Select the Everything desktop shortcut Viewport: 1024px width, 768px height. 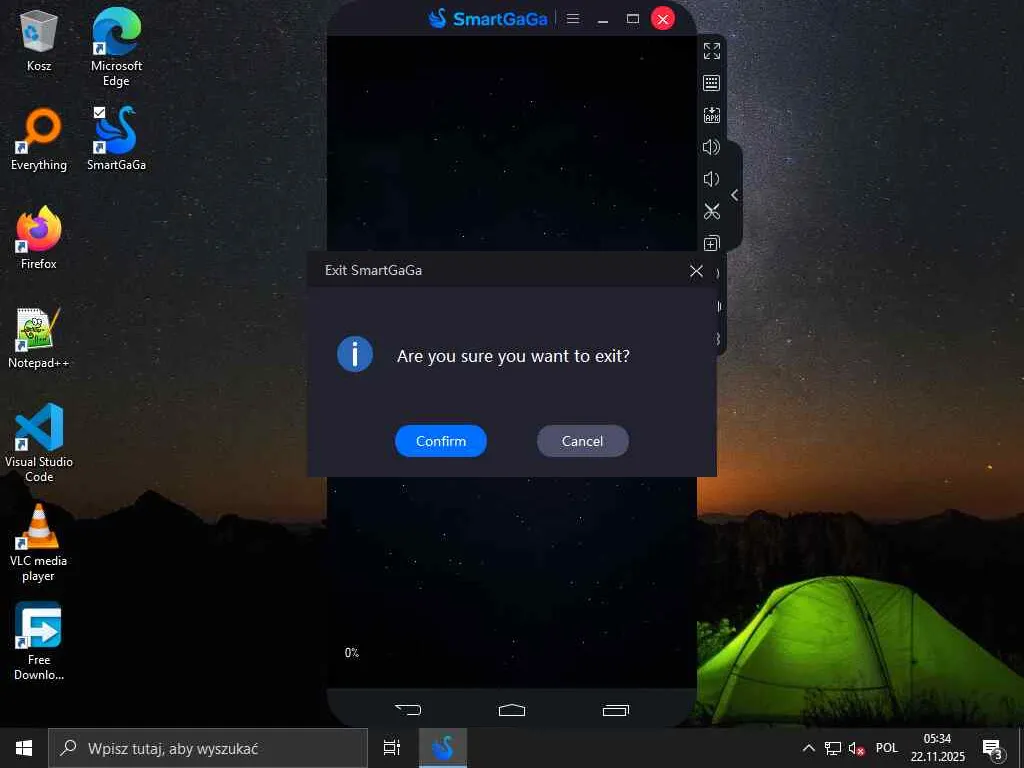click(39, 140)
